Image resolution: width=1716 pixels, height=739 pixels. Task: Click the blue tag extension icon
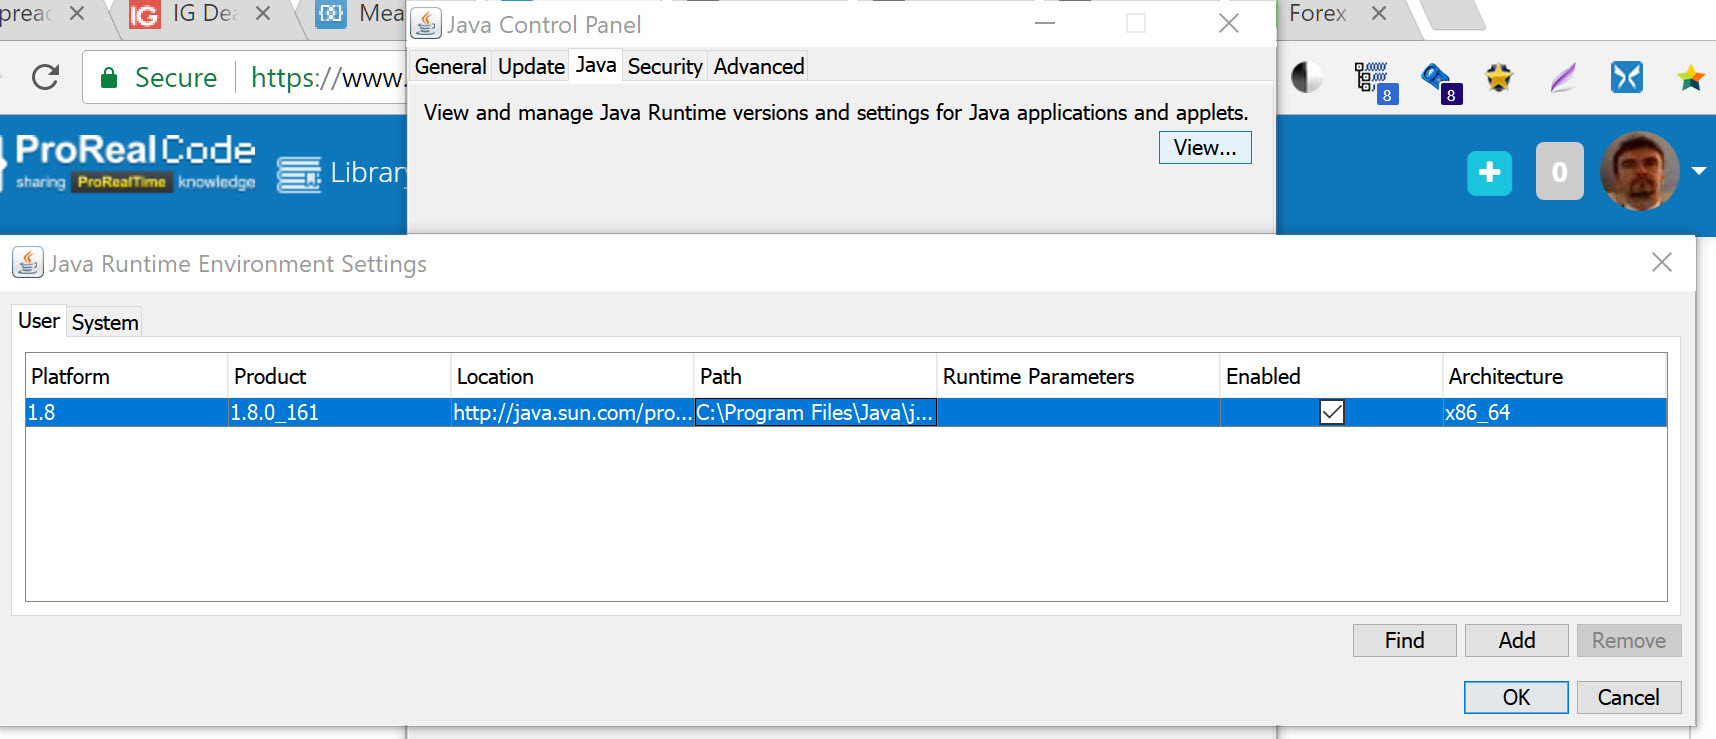tap(1436, 78)
